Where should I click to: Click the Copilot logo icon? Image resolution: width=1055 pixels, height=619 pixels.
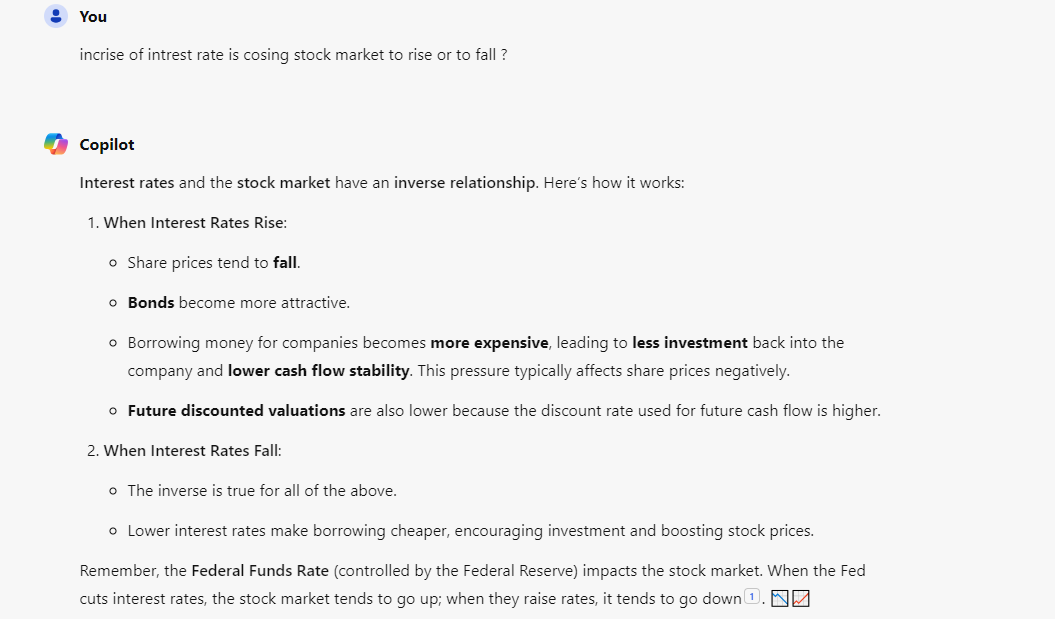[x=56, y=144]
